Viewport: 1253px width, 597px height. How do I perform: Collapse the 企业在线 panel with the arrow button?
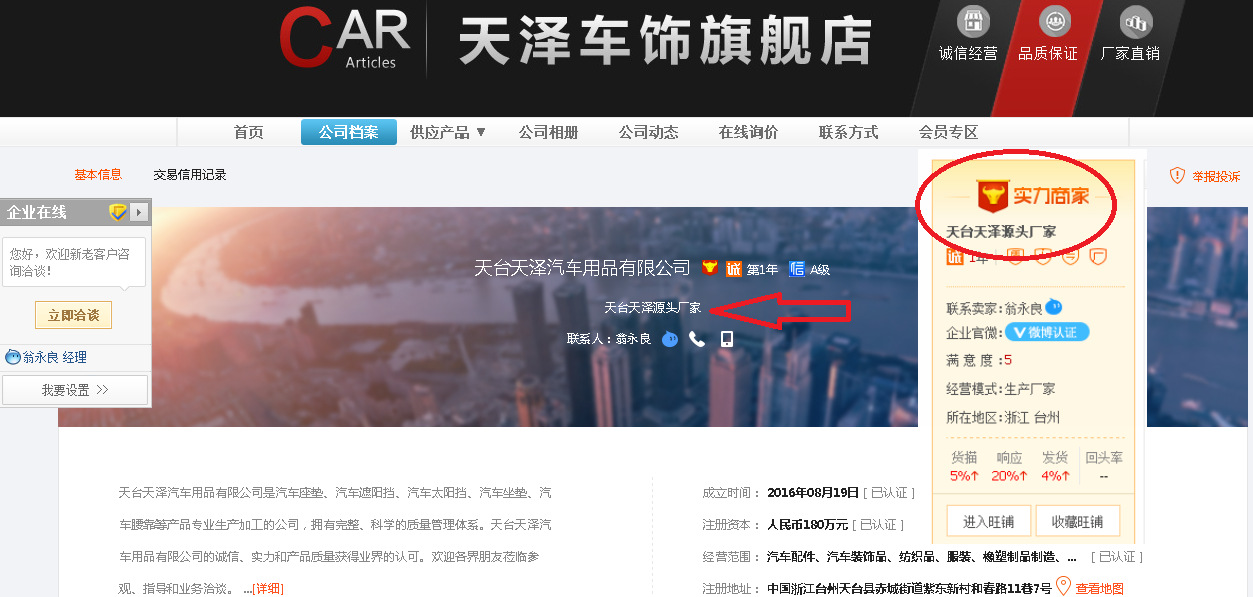[139, 212]
